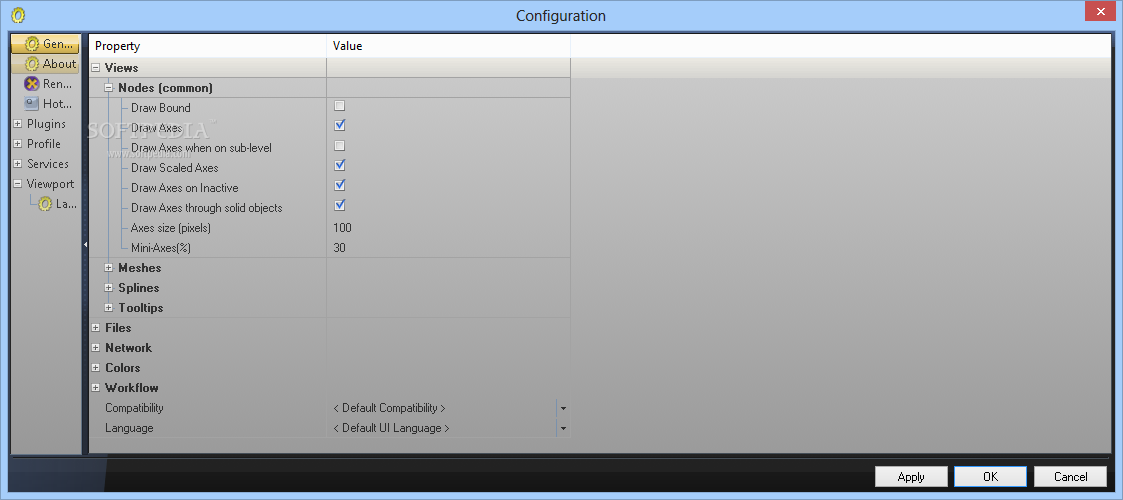
Task: Open the Compatibility dropdown arrow
Action: [563, 408]
